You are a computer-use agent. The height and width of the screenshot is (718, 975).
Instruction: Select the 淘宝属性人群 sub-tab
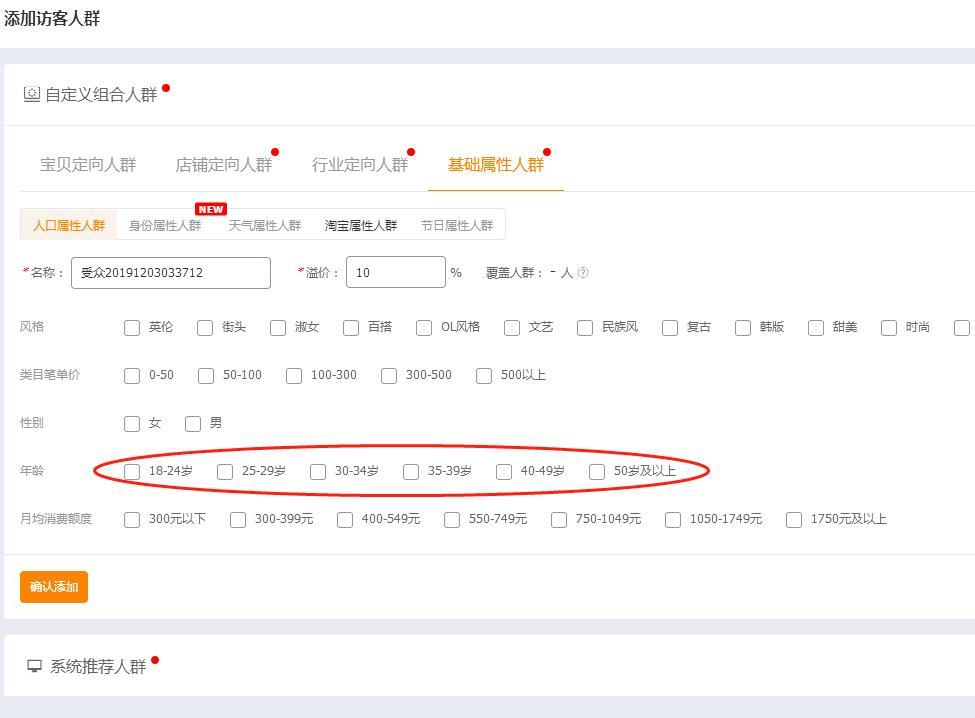point(360,226)
